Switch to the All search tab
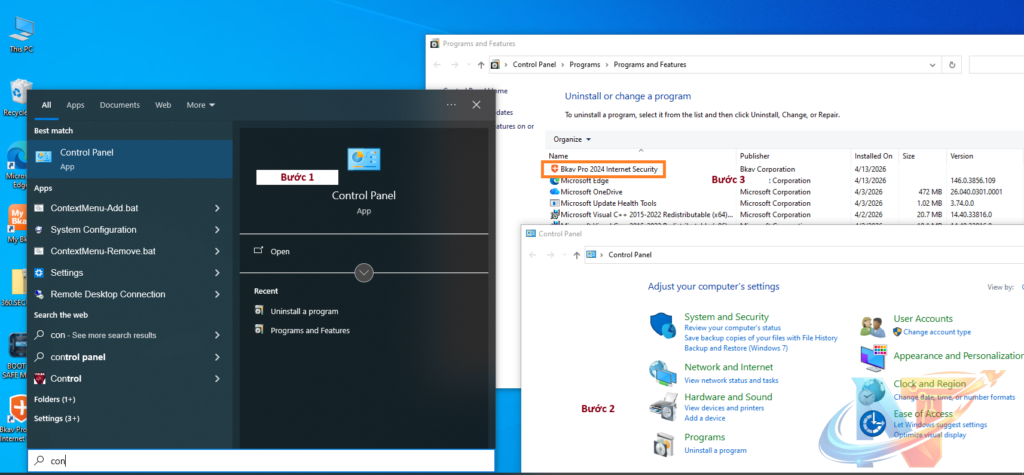Viewport: 1024px width, 475px height. tap(46, 105)
